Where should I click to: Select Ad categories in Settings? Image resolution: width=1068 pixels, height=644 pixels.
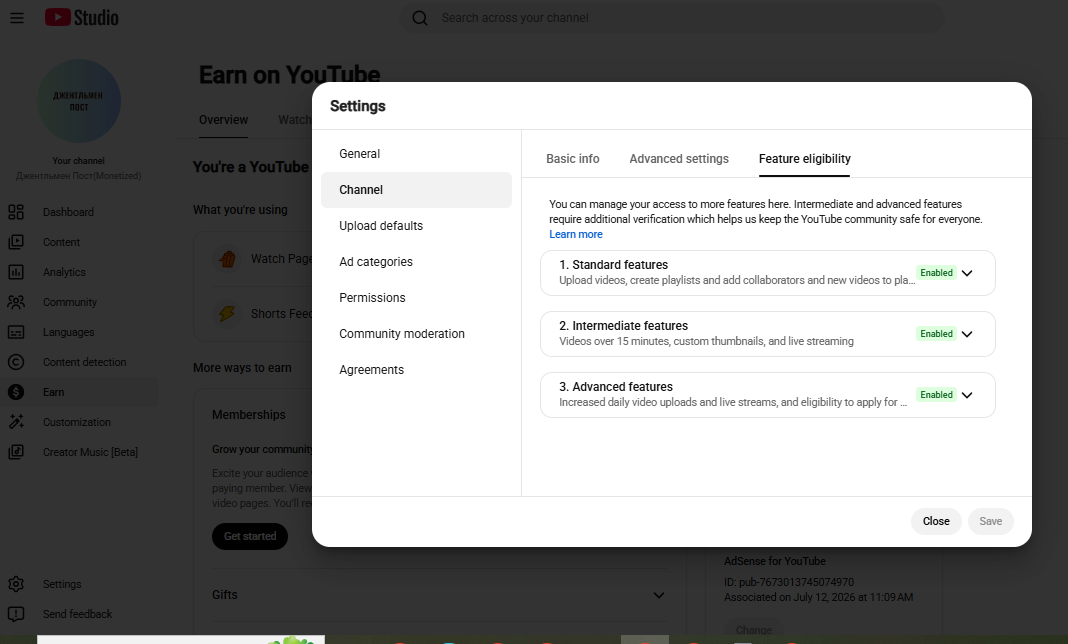click(416, 262)
